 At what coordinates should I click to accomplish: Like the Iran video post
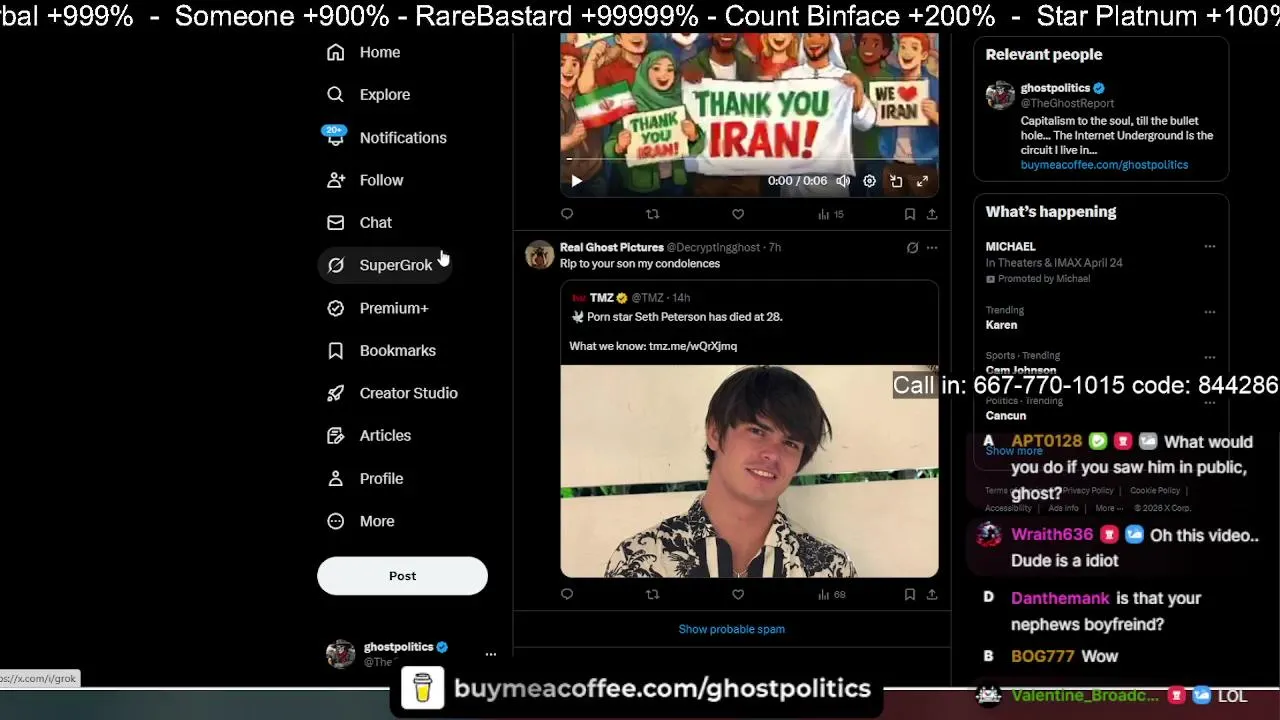738,214
